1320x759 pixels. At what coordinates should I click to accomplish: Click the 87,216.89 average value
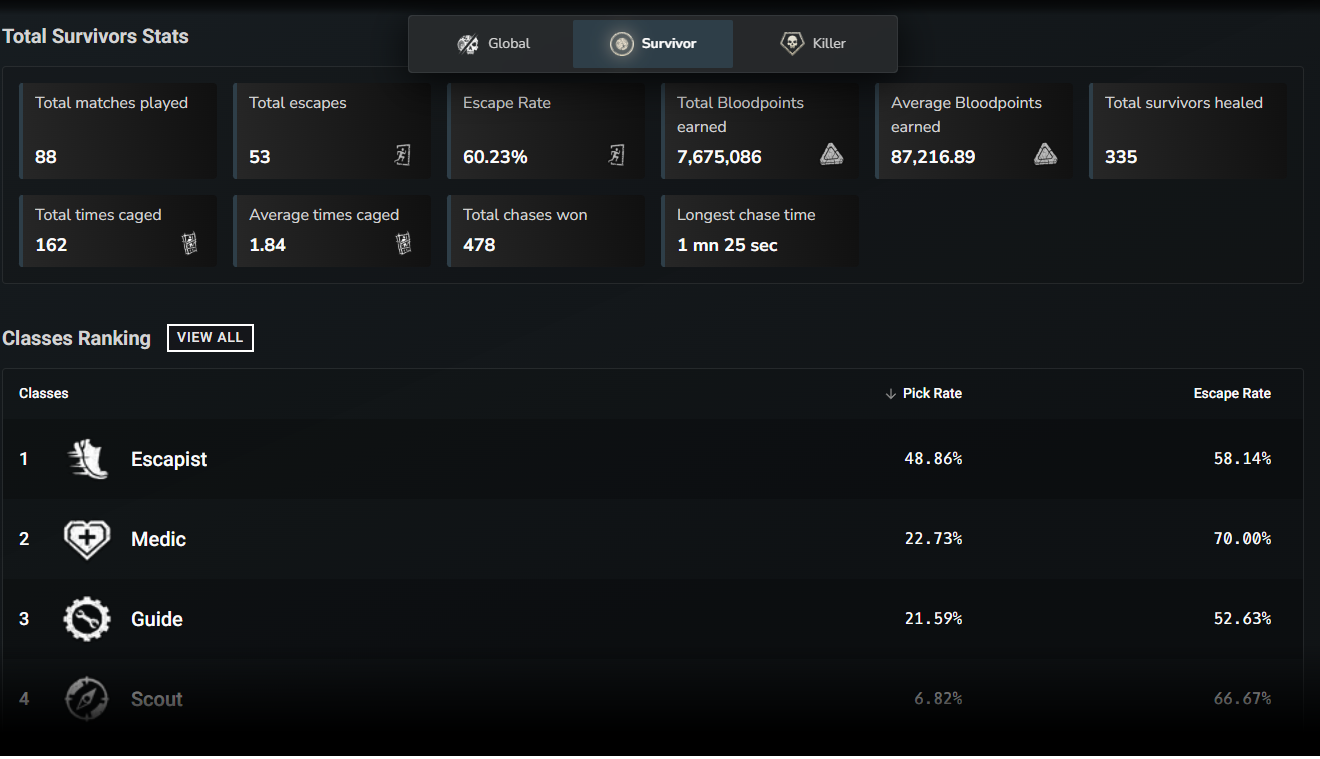point(933,157)
